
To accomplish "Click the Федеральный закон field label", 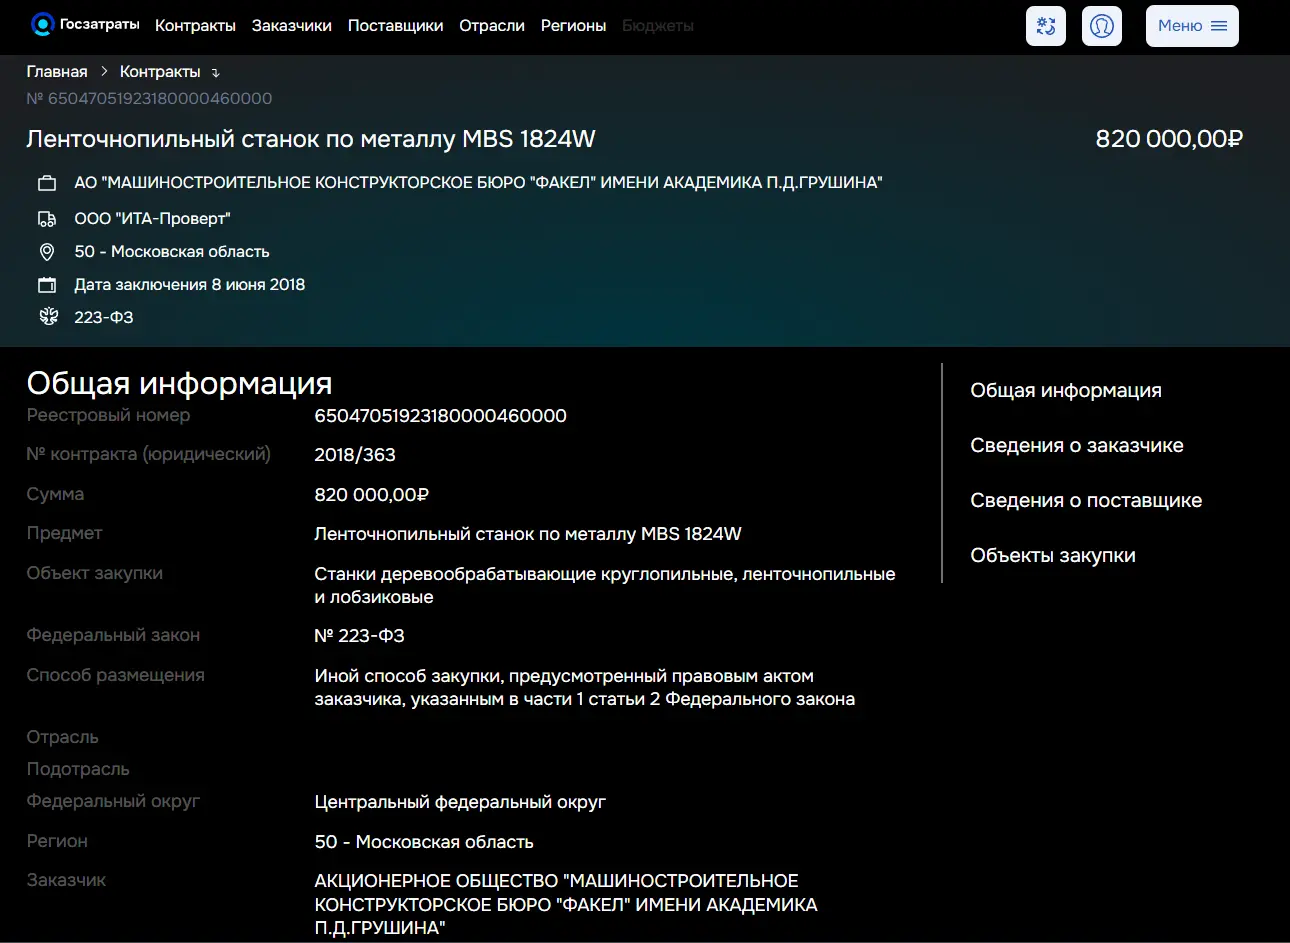I will pyautogui.click(x=113, y=635).
